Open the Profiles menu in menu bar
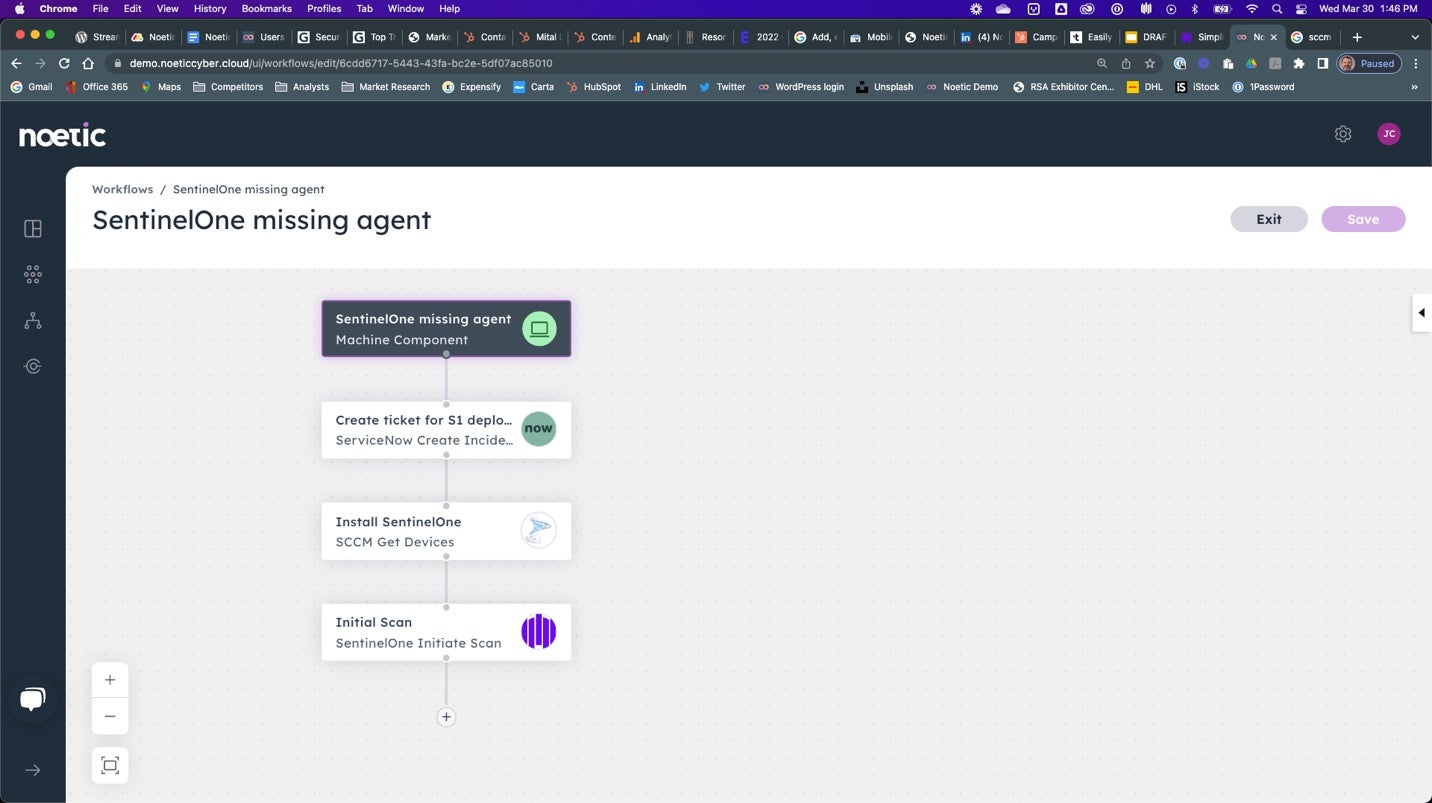 point(324,8)
